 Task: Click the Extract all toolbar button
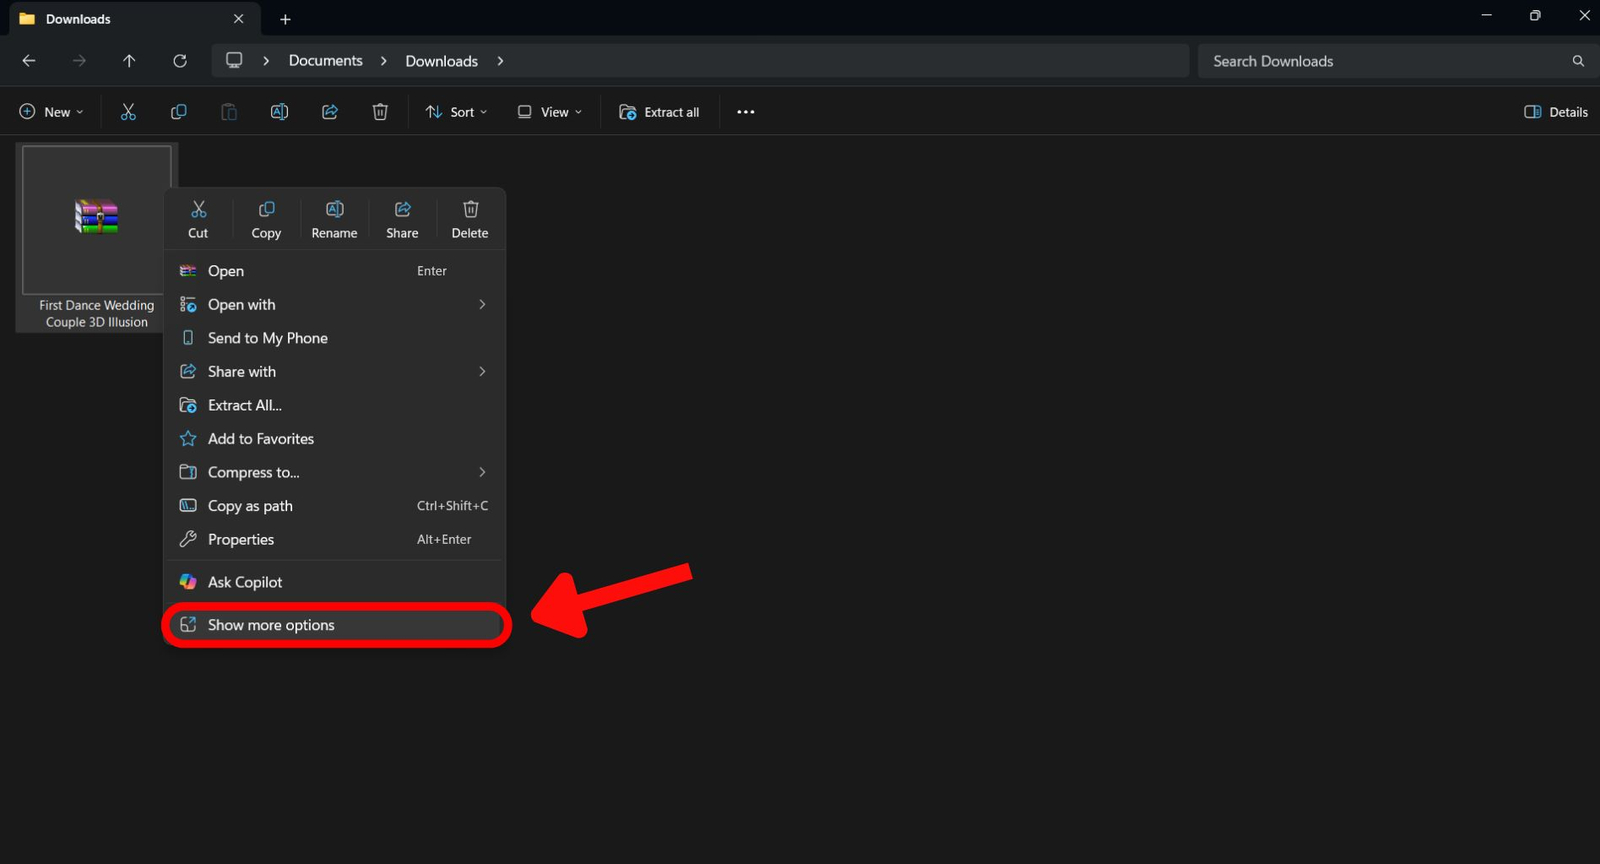pyautogui.click(x=659, y=112)
